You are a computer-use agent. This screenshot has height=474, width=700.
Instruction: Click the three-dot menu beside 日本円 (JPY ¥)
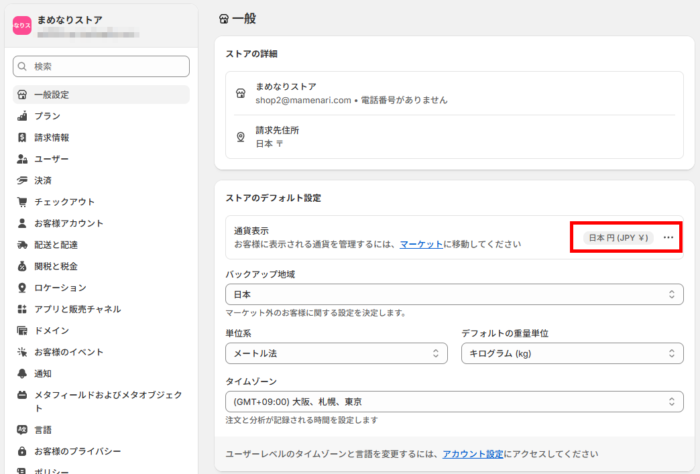coord(669,238)
